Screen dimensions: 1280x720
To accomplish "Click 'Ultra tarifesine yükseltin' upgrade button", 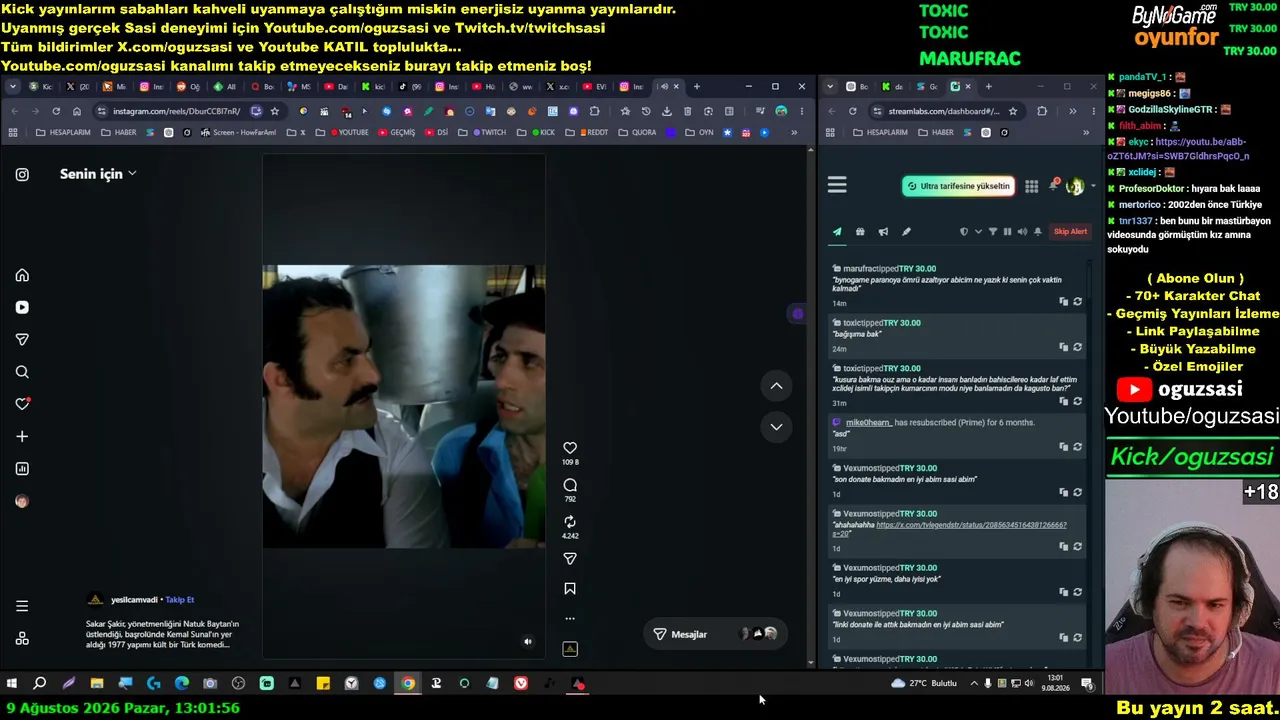I will pos(958,186).
